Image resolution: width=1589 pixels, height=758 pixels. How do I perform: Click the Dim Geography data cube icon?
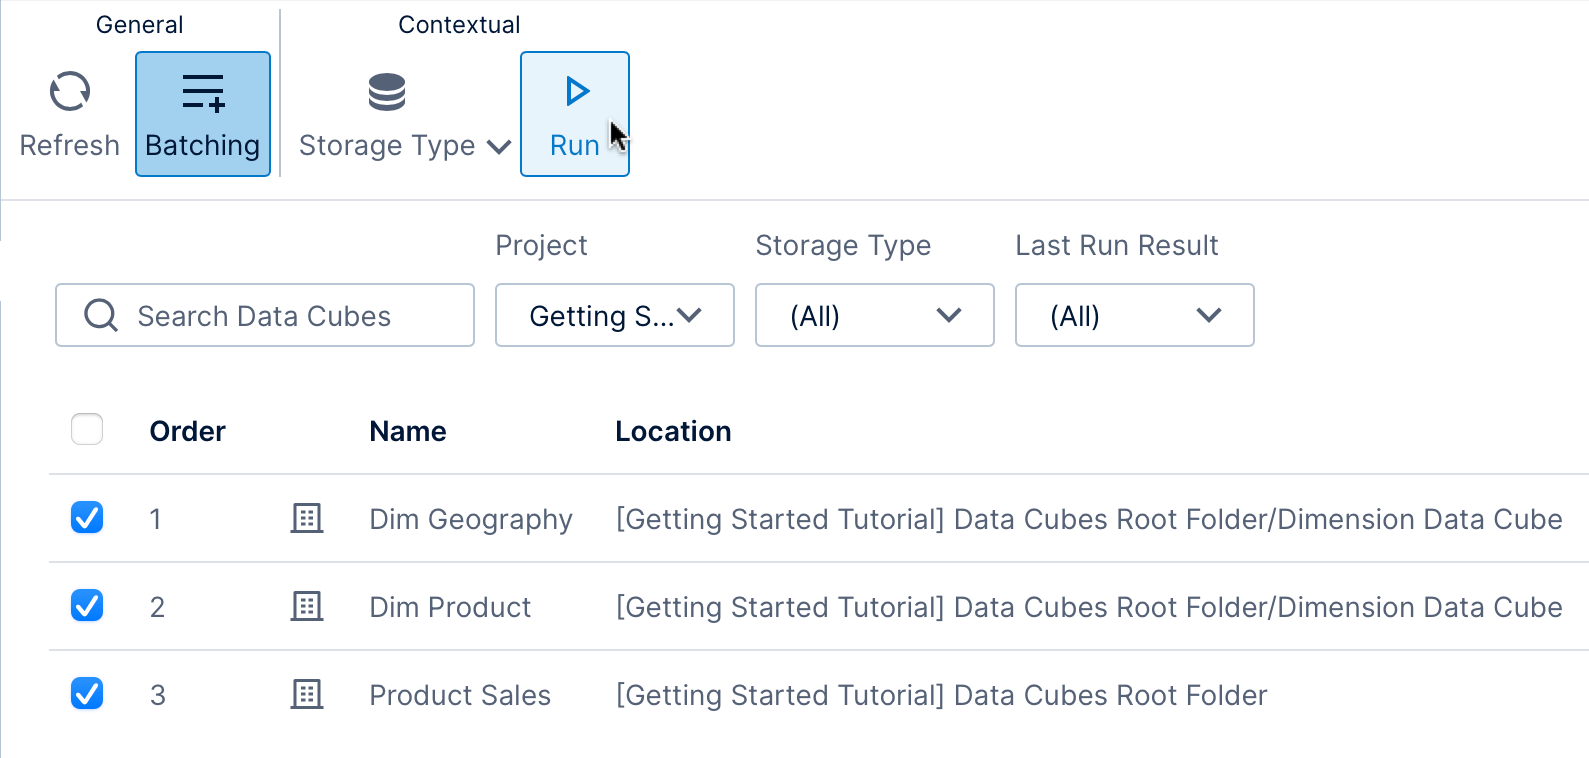[x=307, y=518]
